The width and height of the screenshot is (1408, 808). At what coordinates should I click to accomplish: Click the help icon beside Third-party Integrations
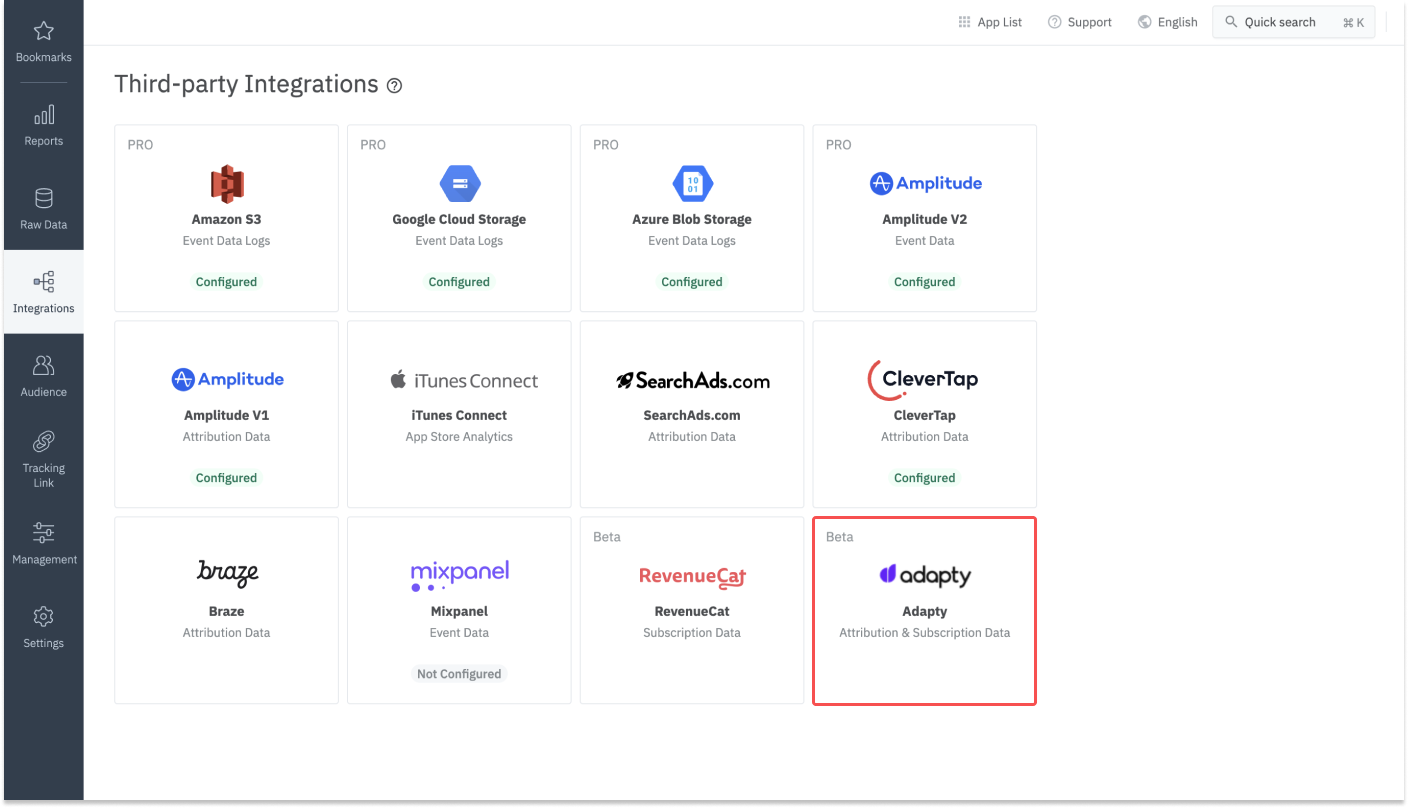(394, 86)
